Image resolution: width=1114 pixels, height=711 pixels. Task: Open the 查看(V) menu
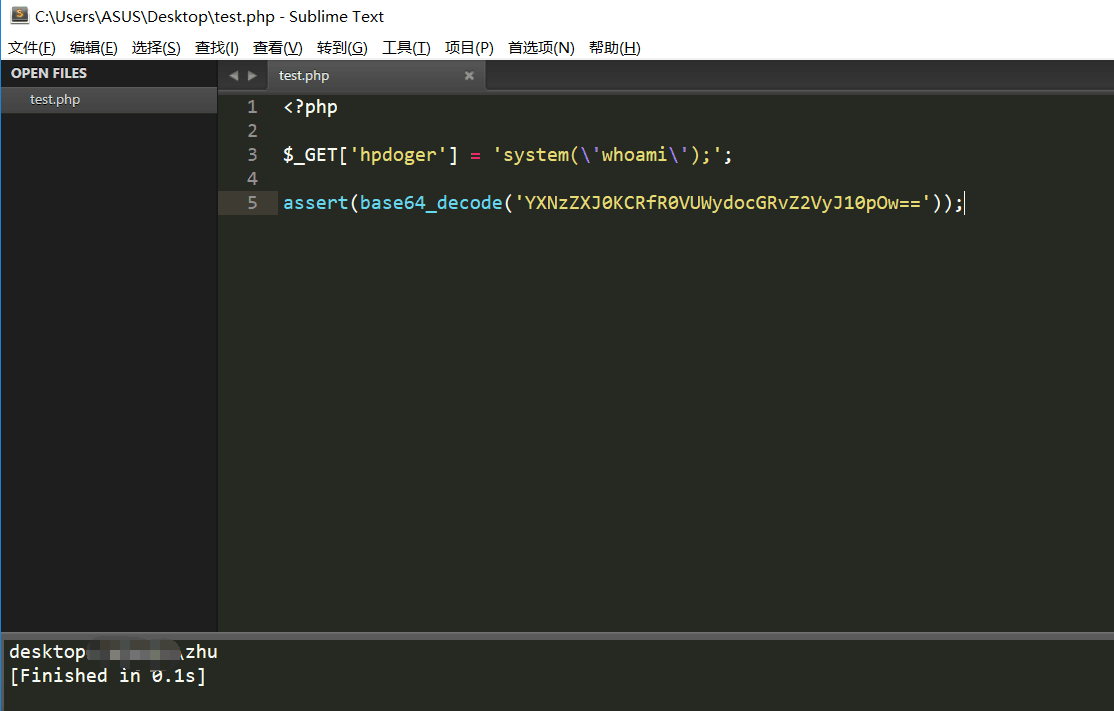(x=278, y=48)
